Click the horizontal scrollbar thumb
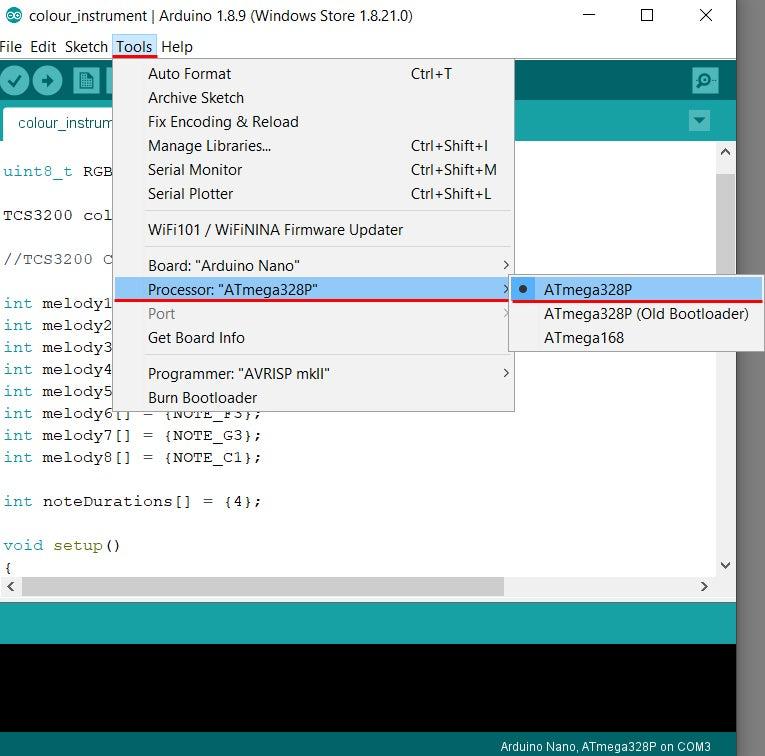The width and height of the screenshot is (765, 756). click(x=263, y=586)
